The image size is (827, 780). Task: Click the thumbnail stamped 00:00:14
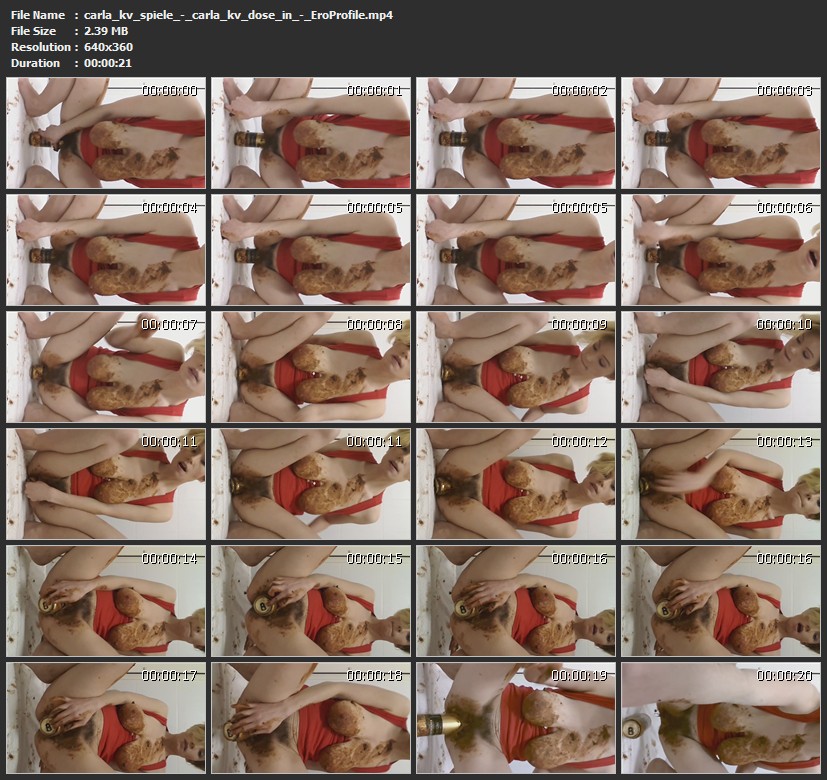click(x=106, y=600)
